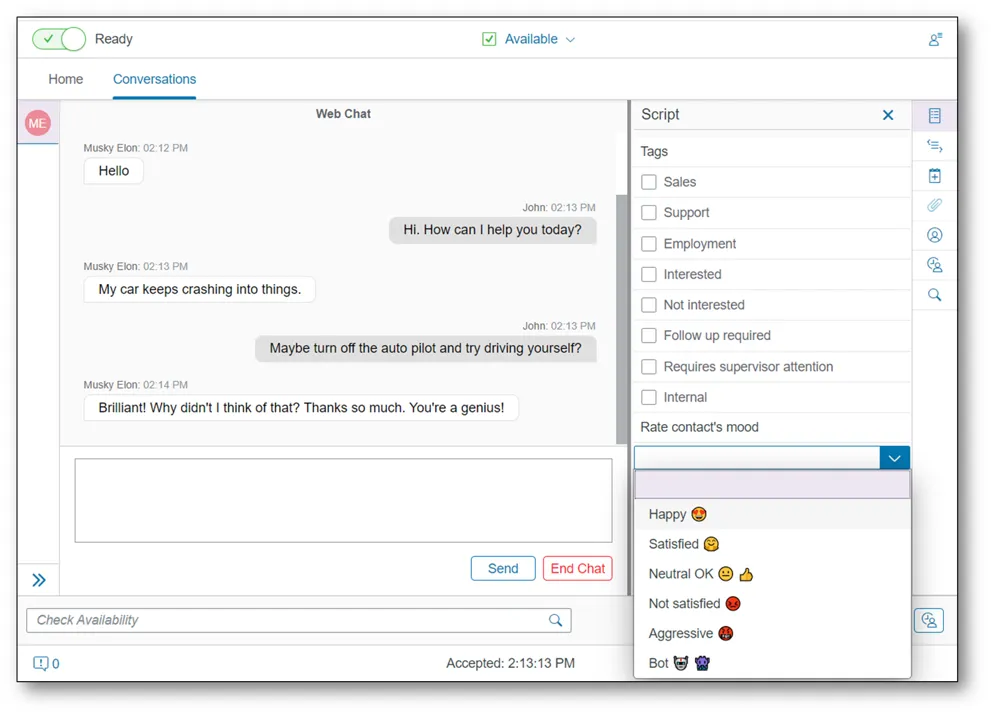Toggle the Ready status switch
Viewport: 991px width, 715px height.
(x=59, y=39)
